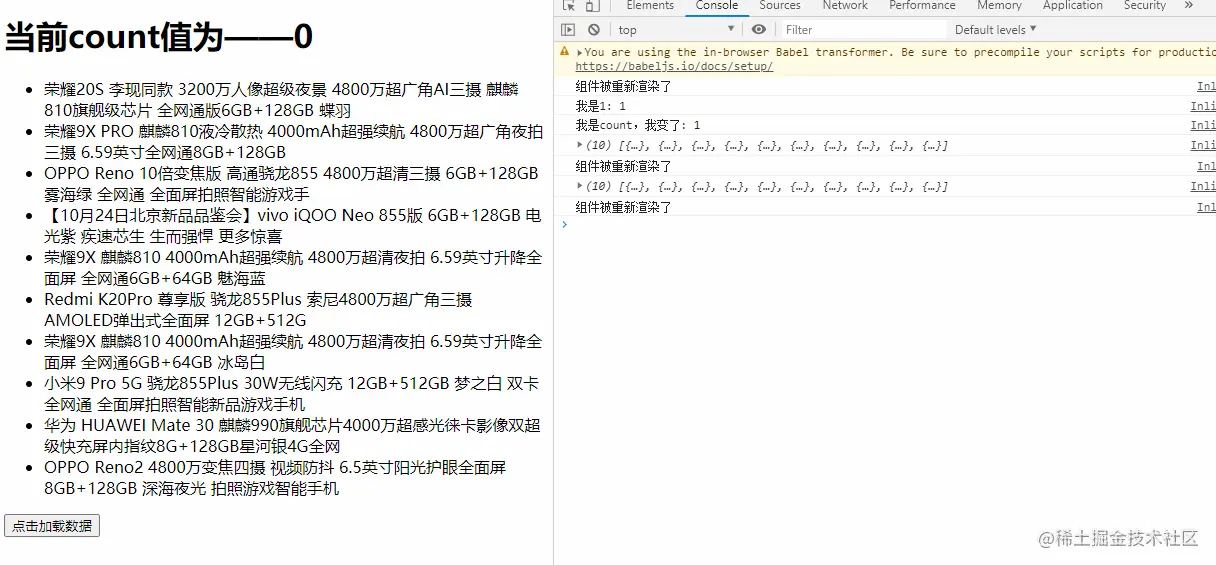Expand the Babel transformer warning message

[x=580, y=52]
